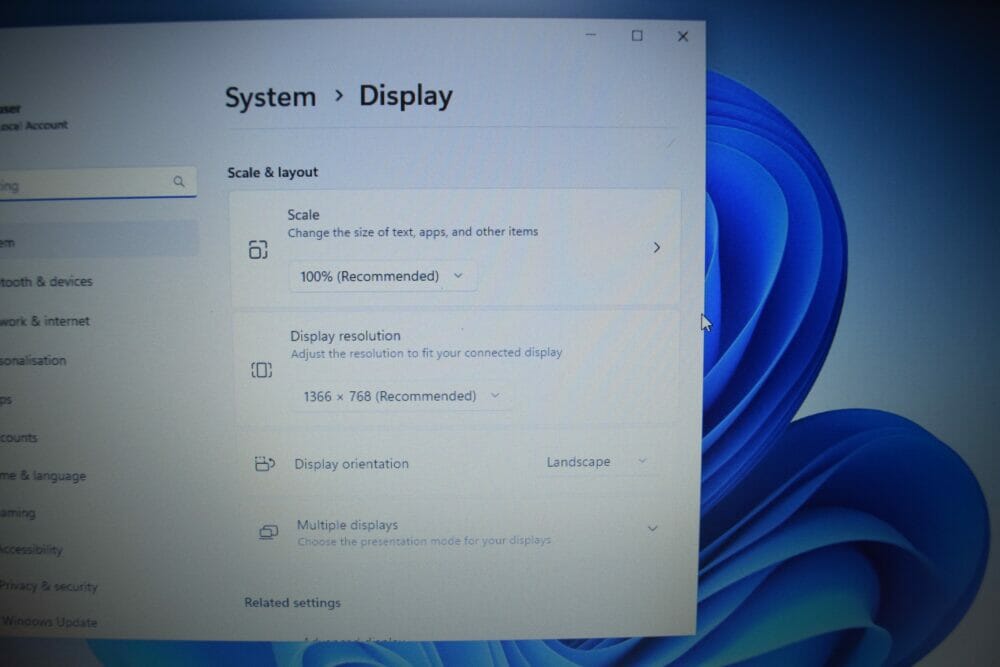The height and width of the screenshot is (667, 1000).
Task: Click the Display orientation label
Action: (351, 464)
